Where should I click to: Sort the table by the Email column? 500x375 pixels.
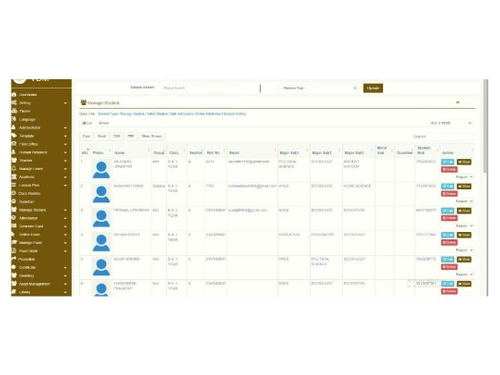252,152
